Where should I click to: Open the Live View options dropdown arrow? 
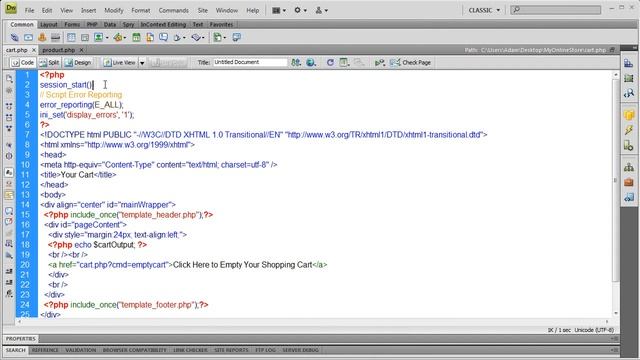[x=142, y=63]
